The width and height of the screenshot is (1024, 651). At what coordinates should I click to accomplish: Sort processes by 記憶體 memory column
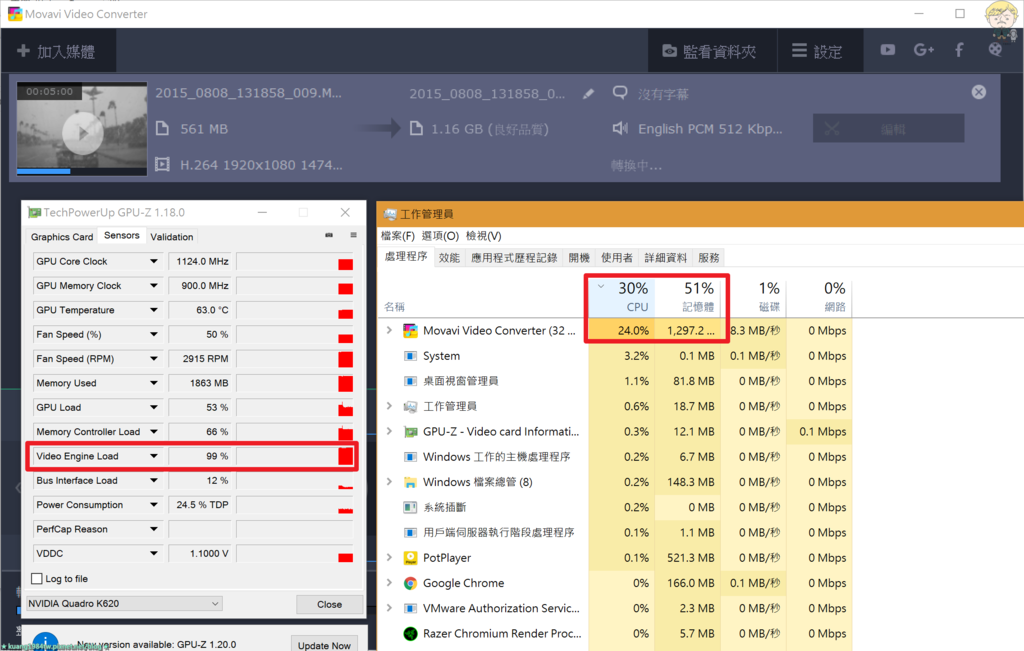(688, 296)
